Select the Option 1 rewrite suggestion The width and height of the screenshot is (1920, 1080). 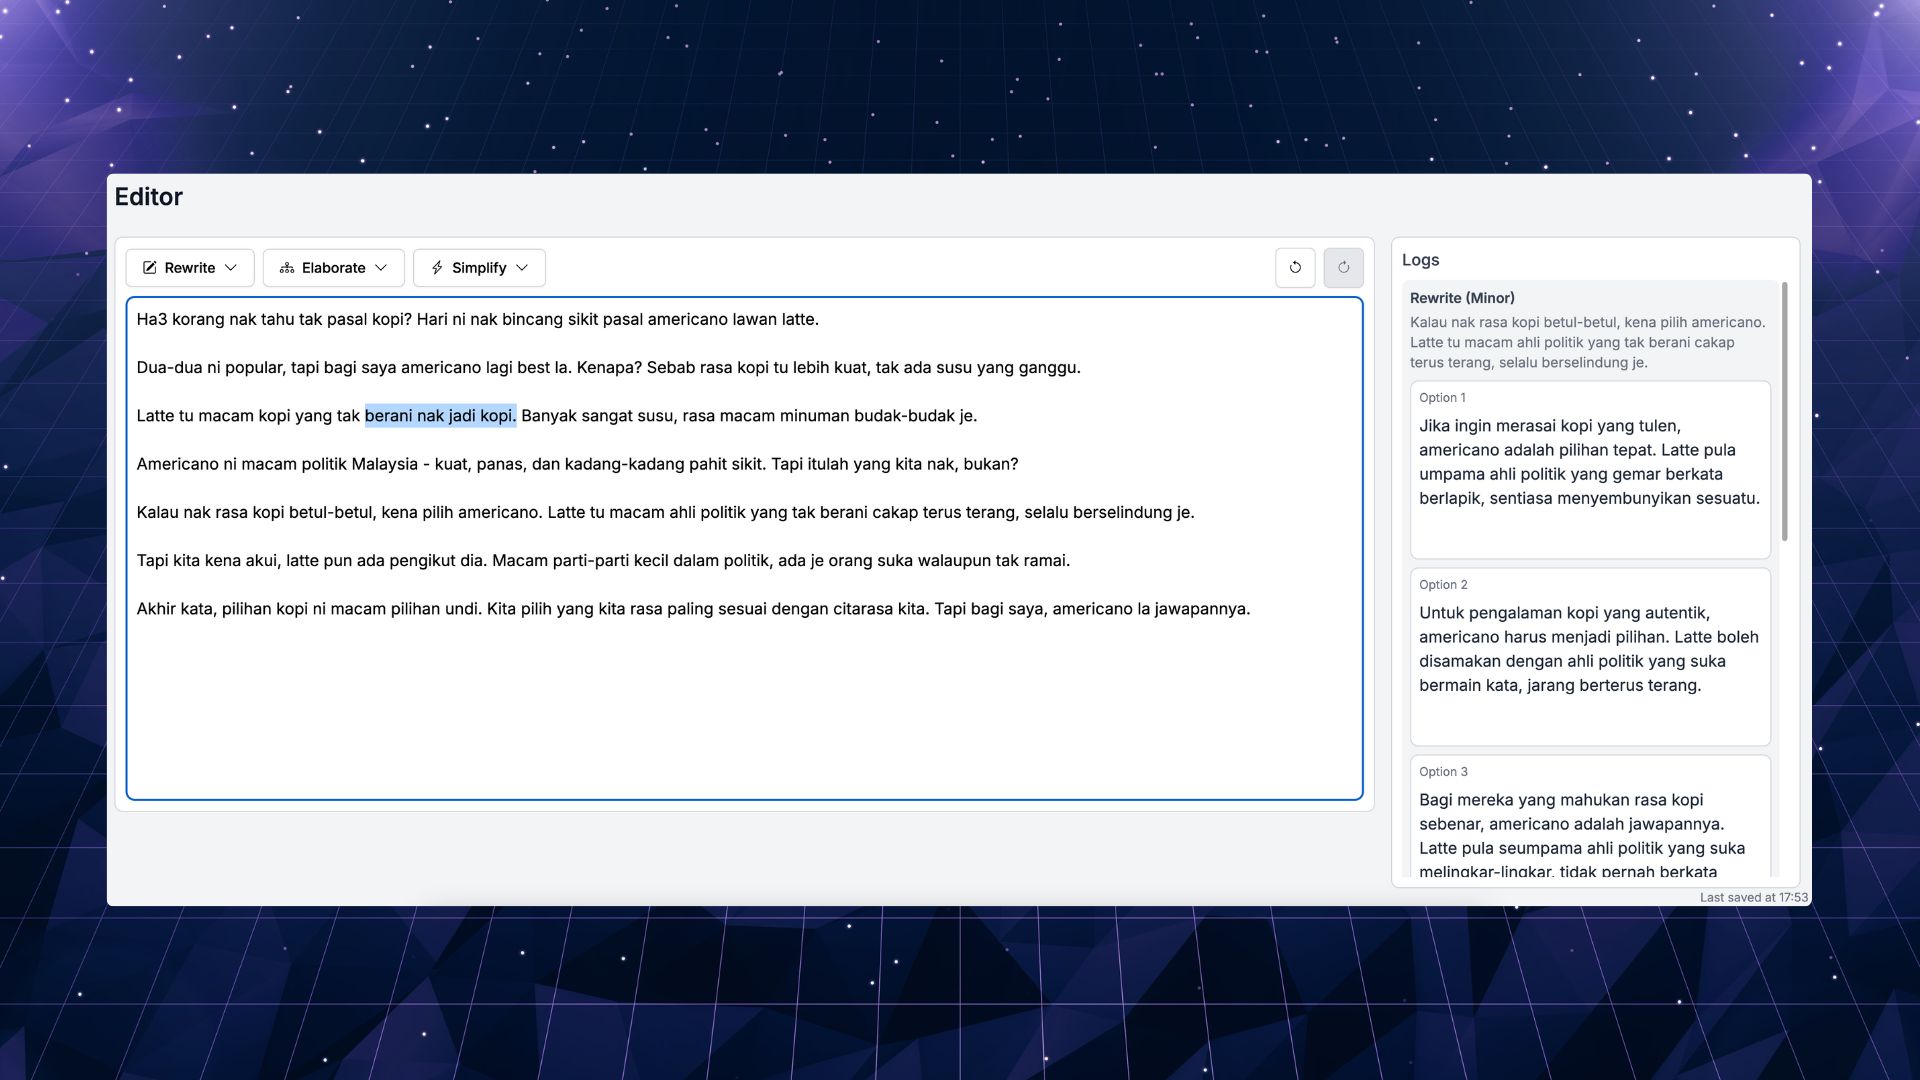(x=1590, y=470)
